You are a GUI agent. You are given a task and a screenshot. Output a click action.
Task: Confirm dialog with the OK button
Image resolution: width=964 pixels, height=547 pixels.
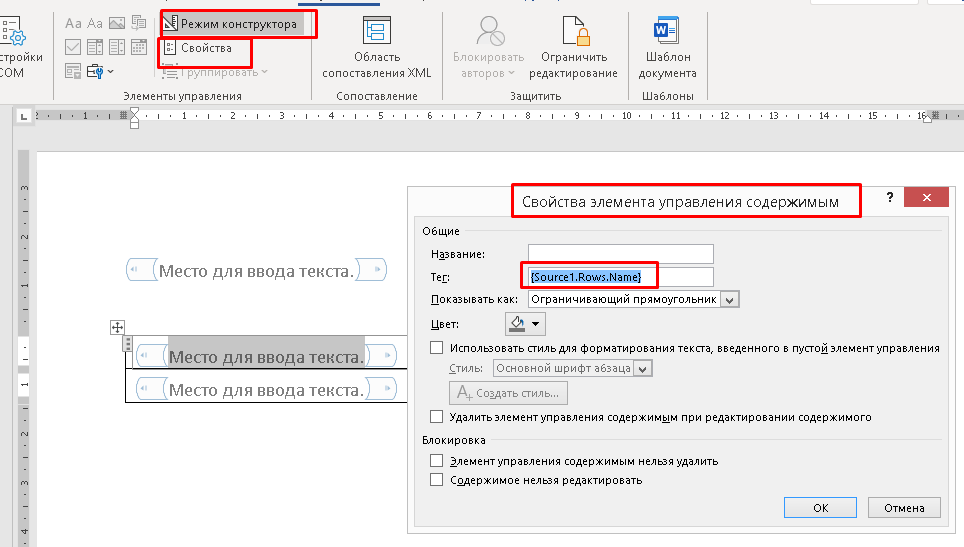pyautogui.click(x=820, y=508)
